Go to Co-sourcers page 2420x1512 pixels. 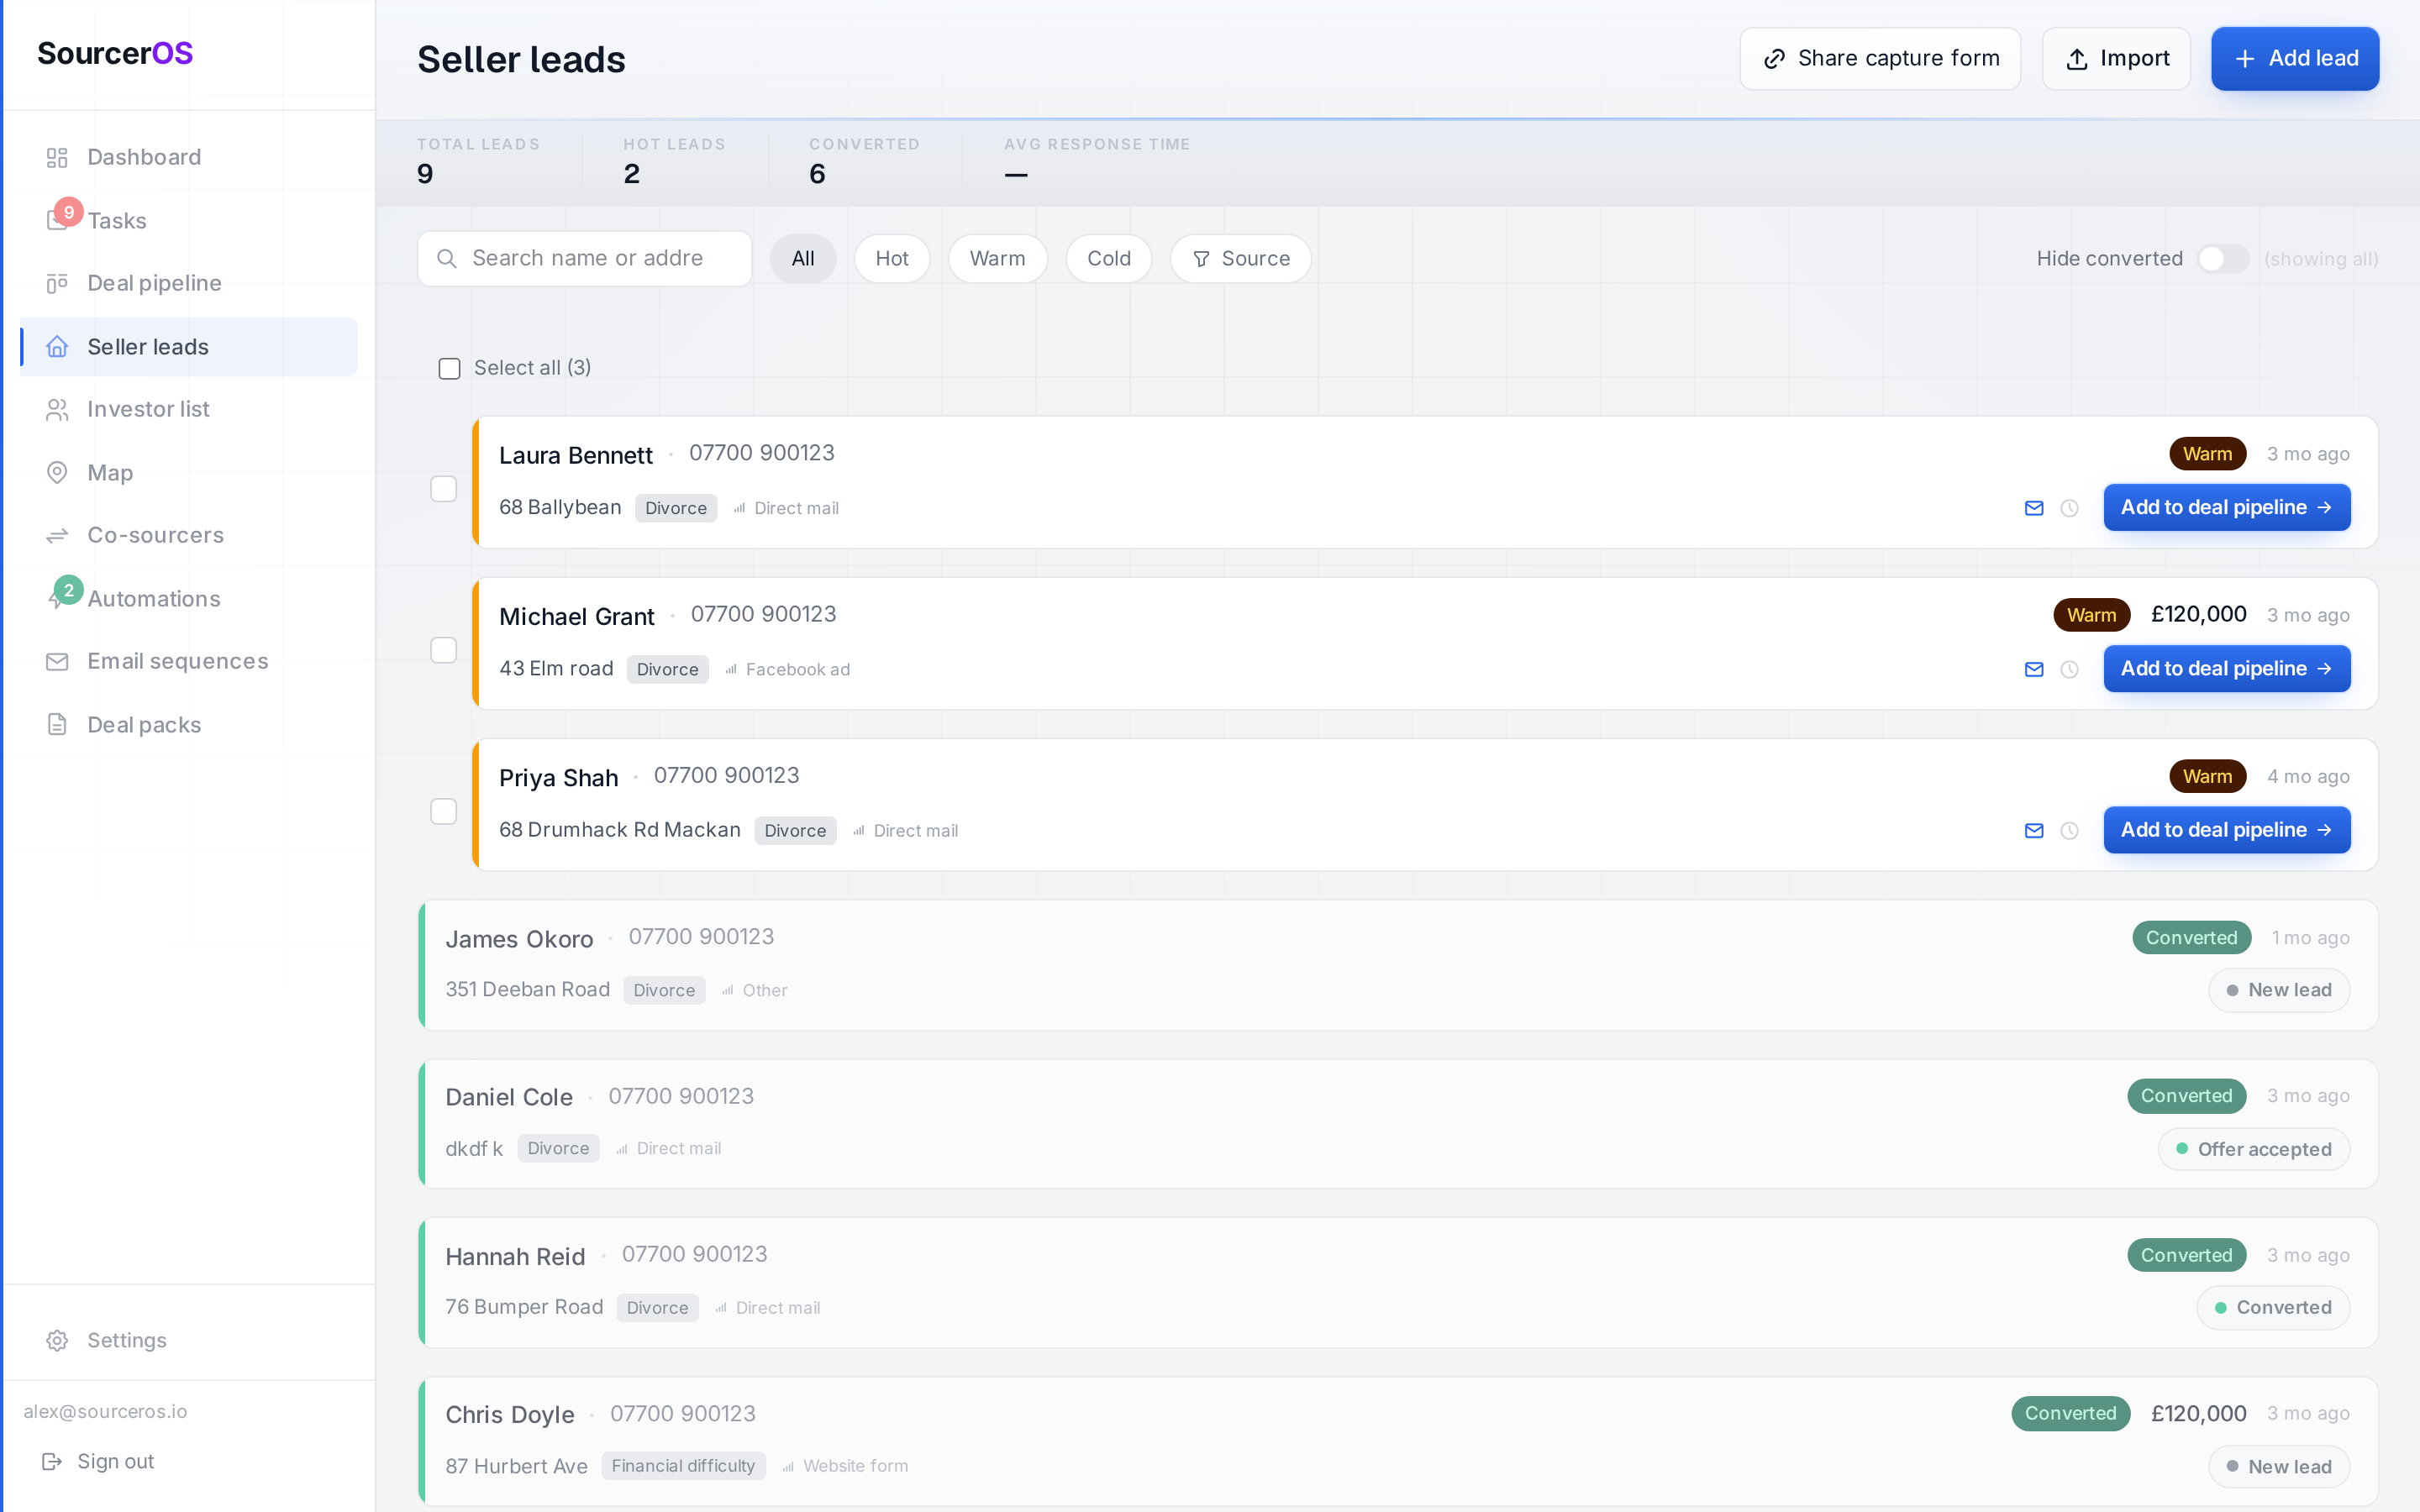pos(188,535)
